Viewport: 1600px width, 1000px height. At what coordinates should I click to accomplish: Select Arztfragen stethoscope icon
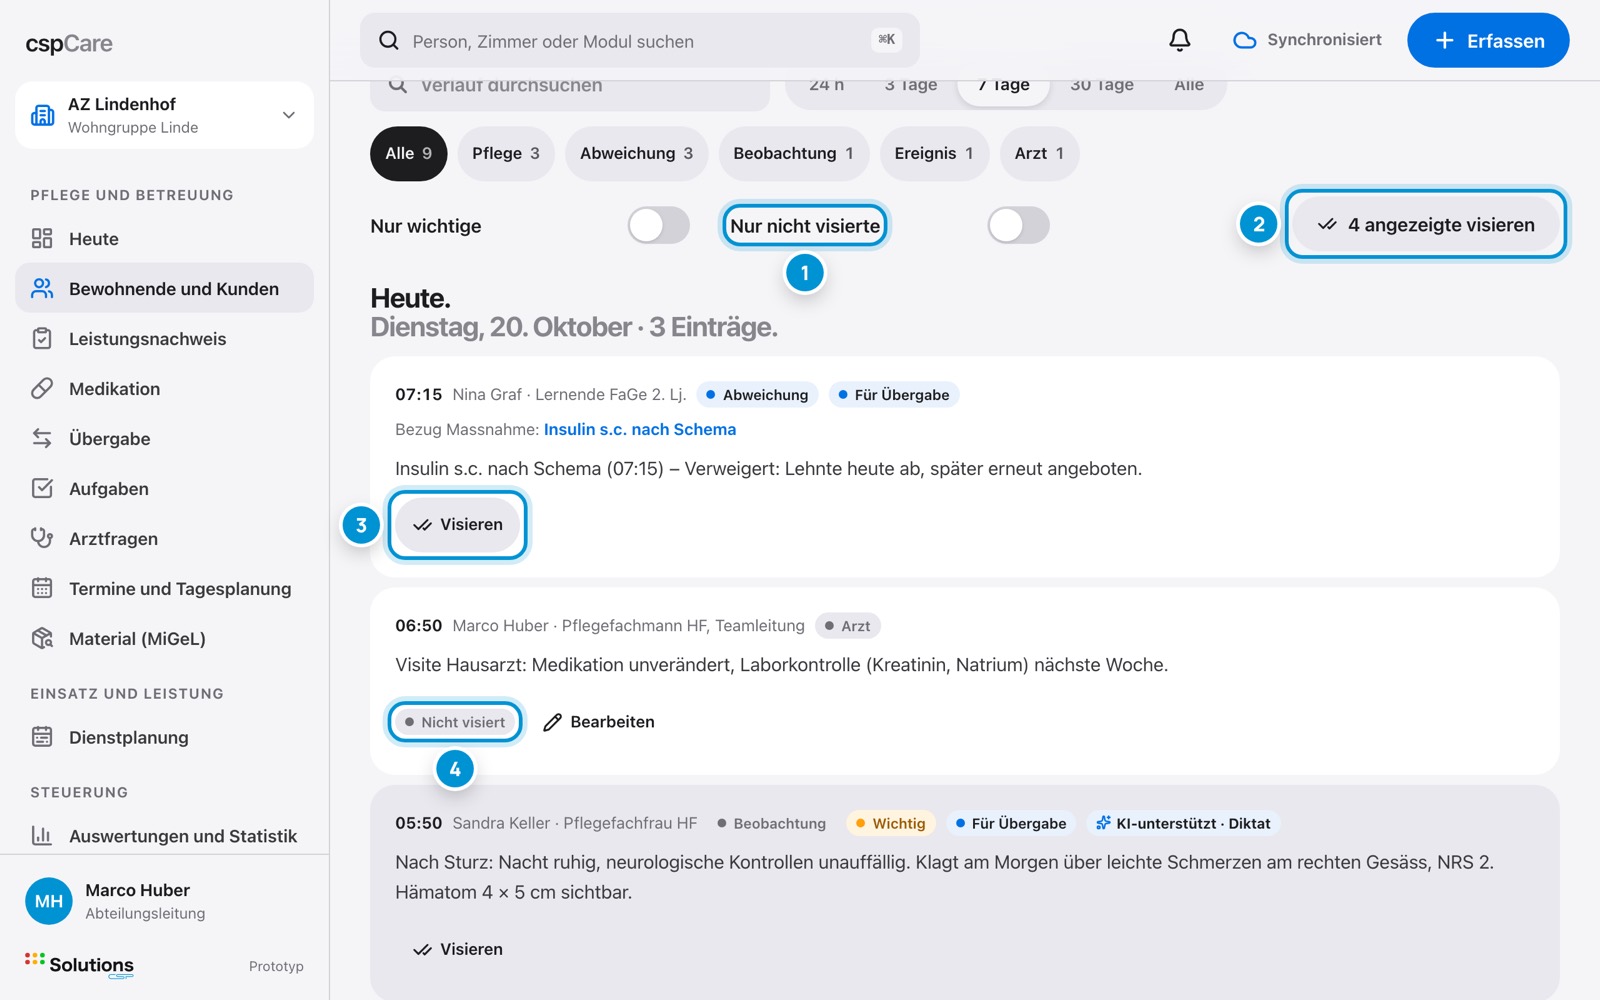[x=42, y=539]
